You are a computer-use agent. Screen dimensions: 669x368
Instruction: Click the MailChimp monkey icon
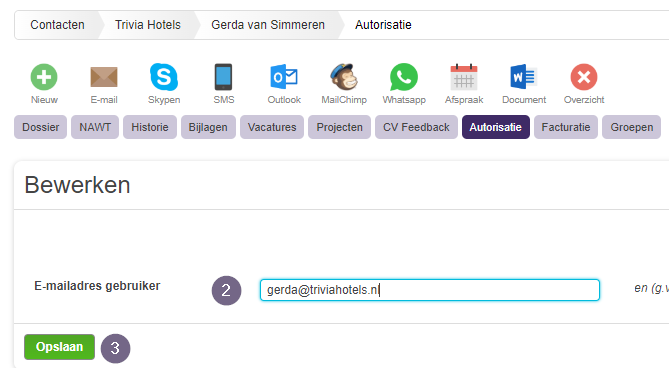(344, 77)
